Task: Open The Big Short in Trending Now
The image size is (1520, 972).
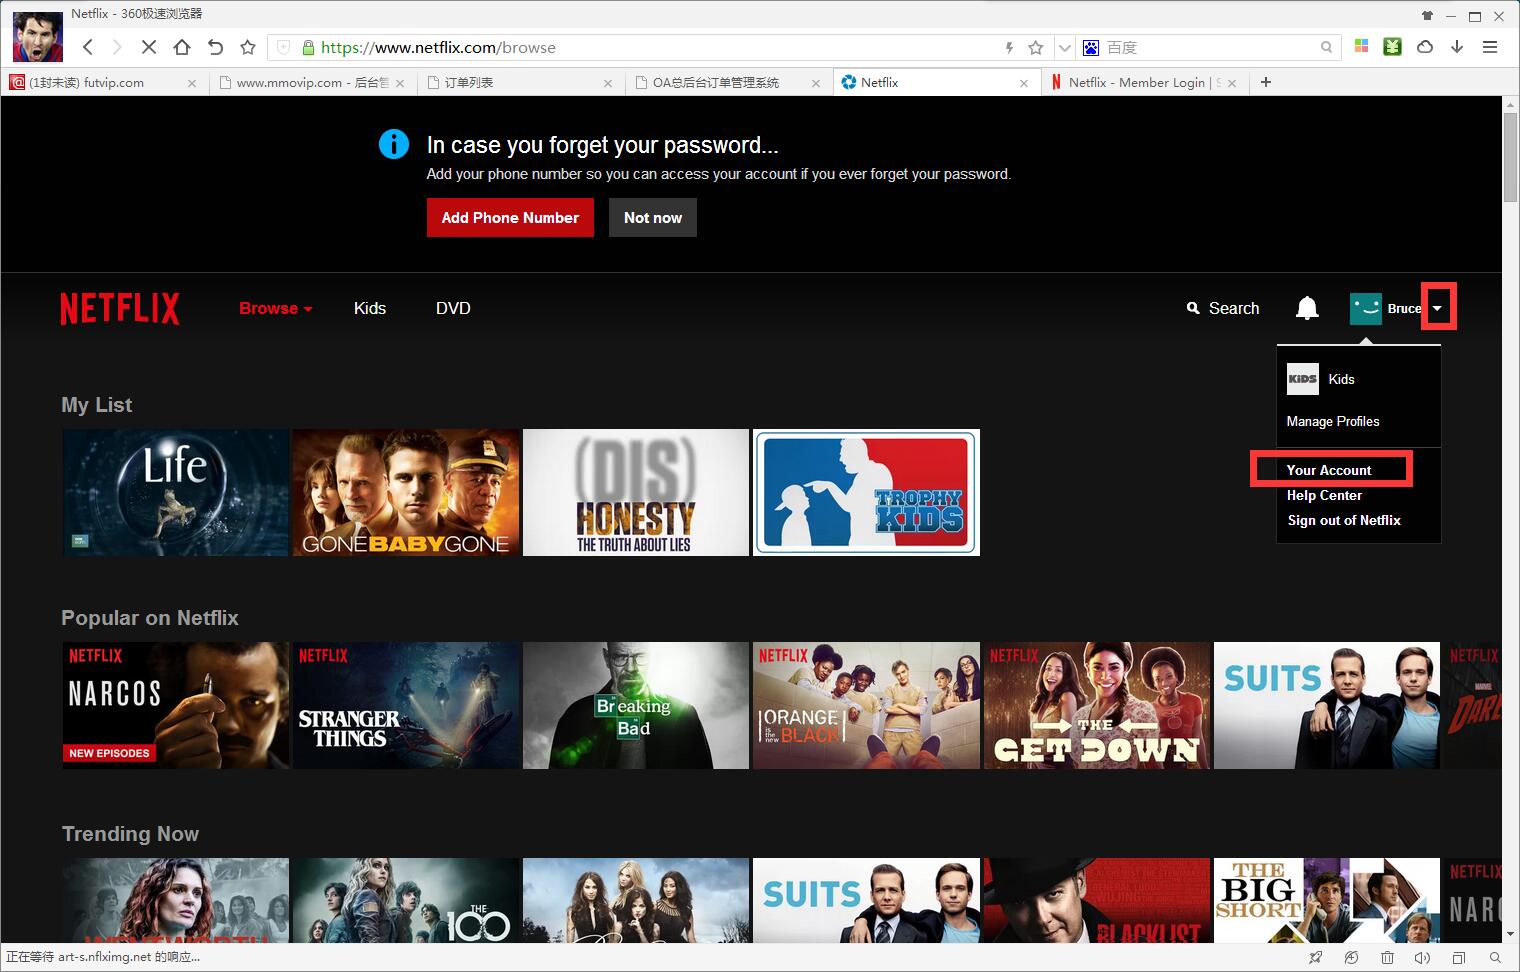Action: point(1327,900)
